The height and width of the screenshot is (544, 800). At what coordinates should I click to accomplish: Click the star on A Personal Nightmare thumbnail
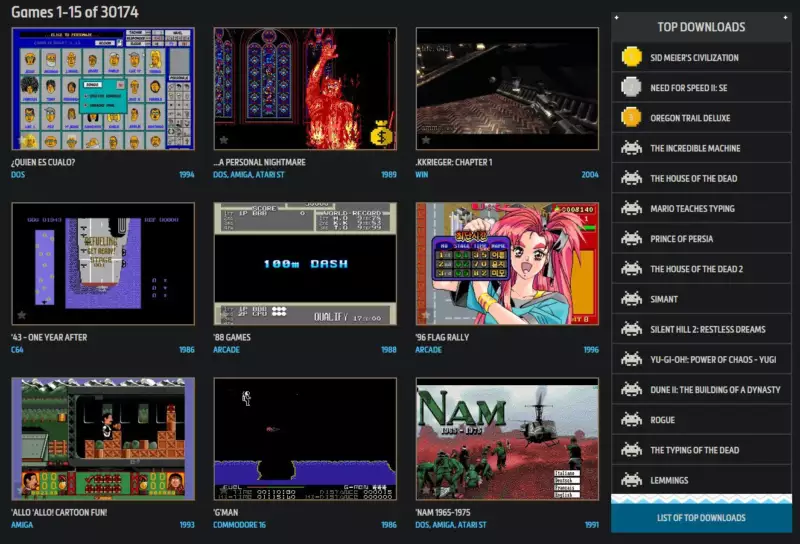pyautogui.click(x=224, y=140)
